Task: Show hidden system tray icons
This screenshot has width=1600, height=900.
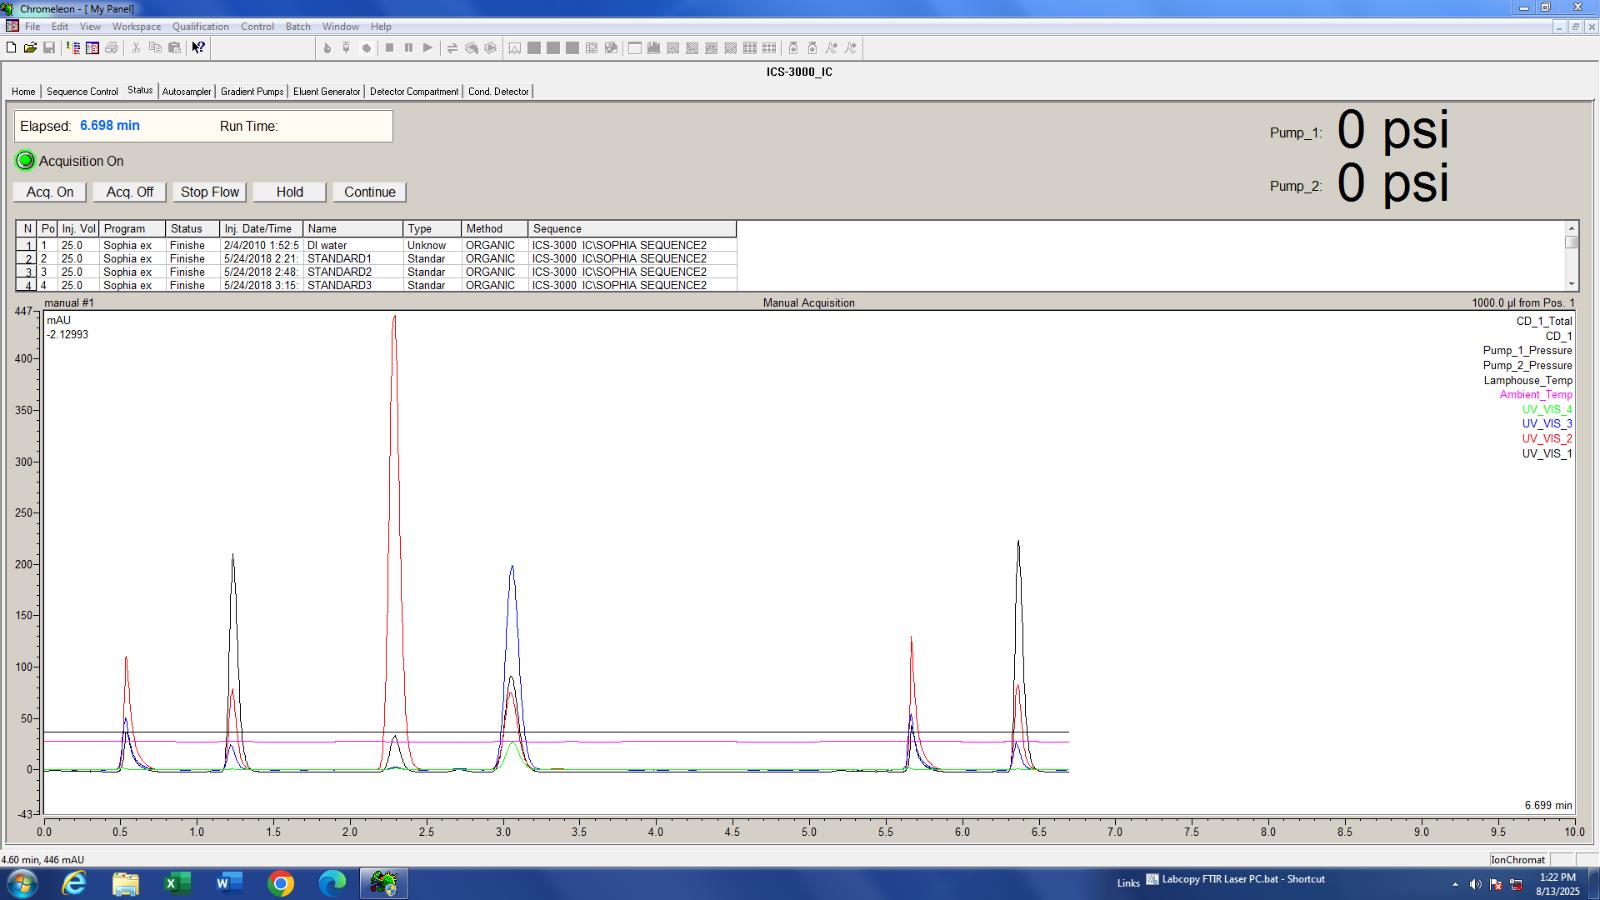Action: [1454, 884]
